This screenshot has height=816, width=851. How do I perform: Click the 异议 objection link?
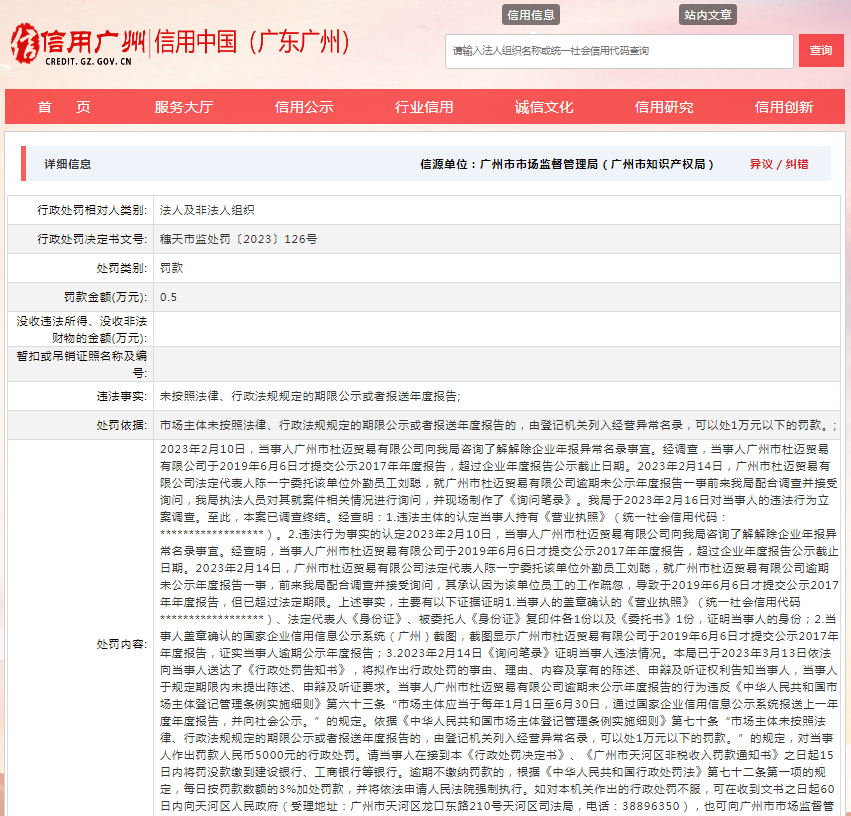[x=761, y=164]
